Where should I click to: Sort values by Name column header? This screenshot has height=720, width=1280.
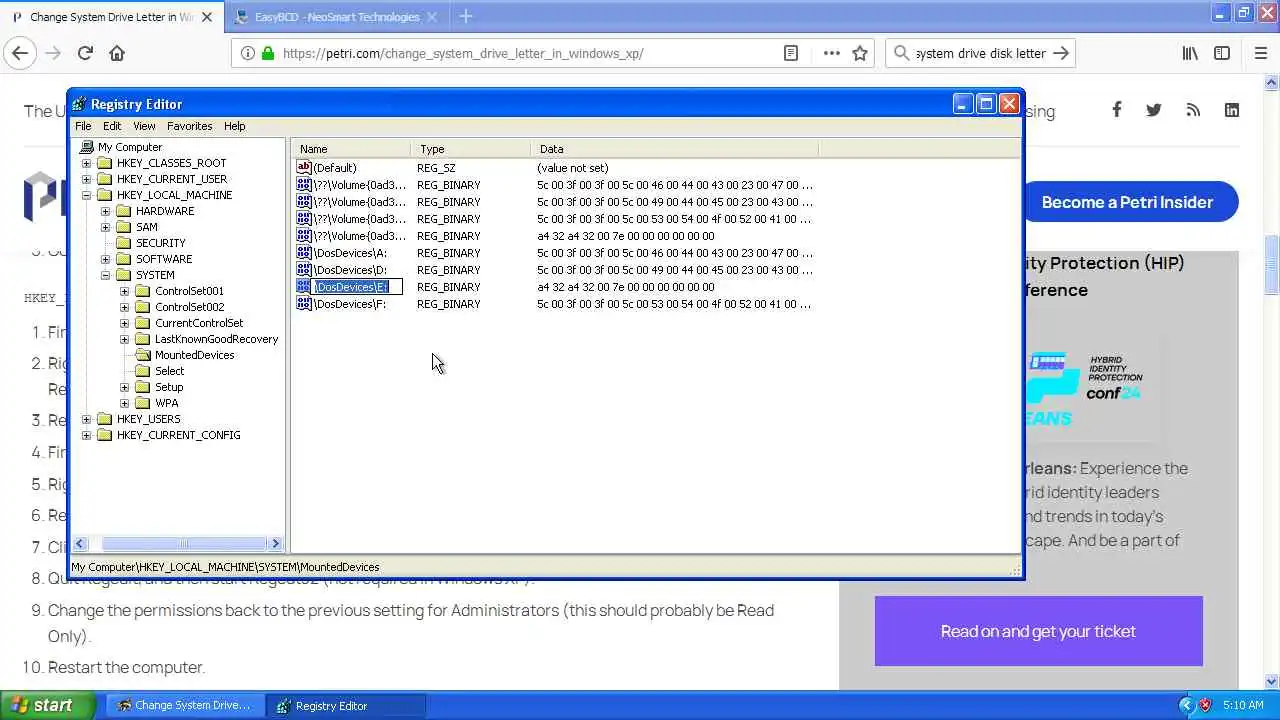click(350, 149)
